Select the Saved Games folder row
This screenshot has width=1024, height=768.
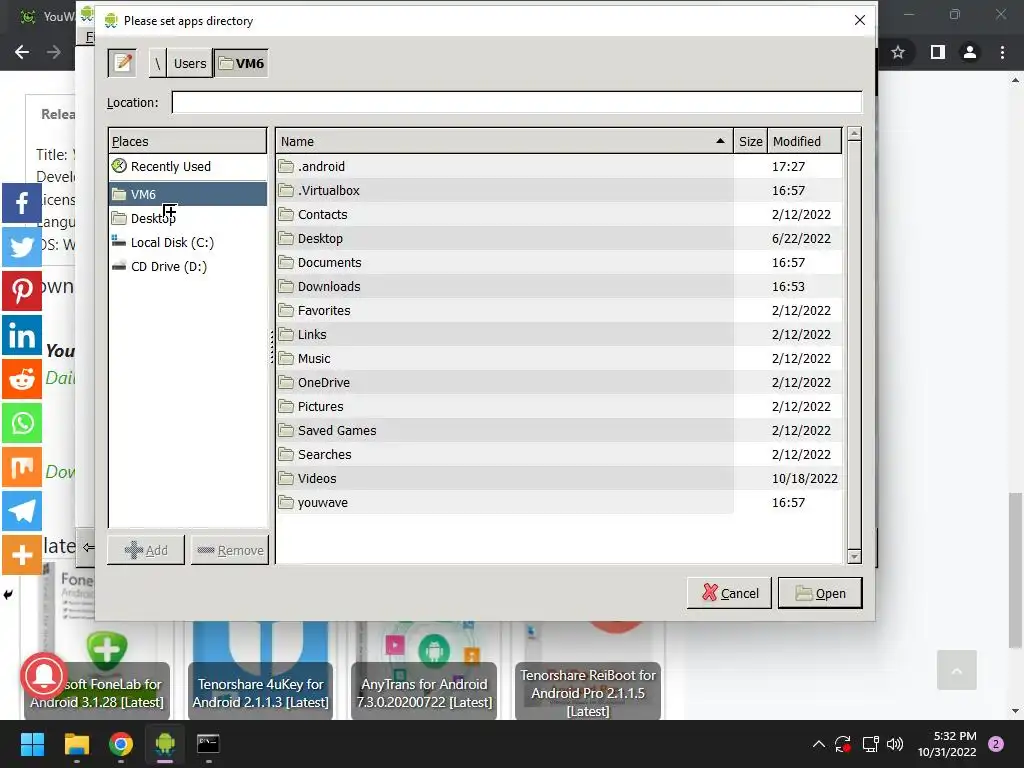coord(559,430)
